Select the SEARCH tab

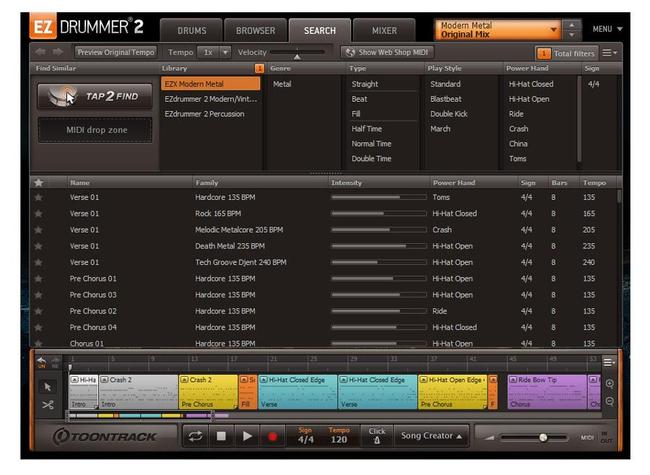320,31
